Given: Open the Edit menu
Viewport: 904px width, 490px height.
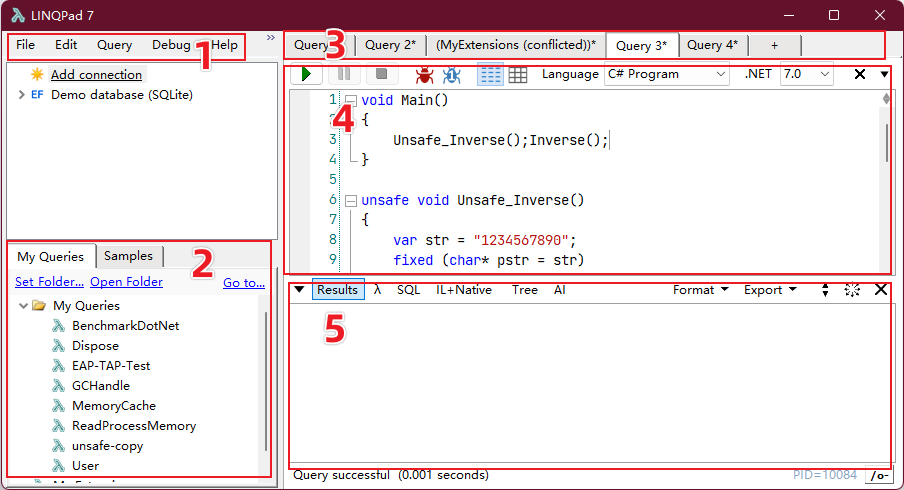Looking at the screenshot, I should tap(66, 45).
